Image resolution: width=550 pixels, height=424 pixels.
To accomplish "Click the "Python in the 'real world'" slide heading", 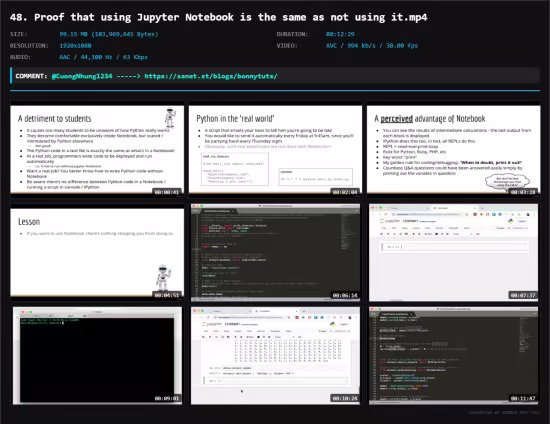I will pos(235,119).
